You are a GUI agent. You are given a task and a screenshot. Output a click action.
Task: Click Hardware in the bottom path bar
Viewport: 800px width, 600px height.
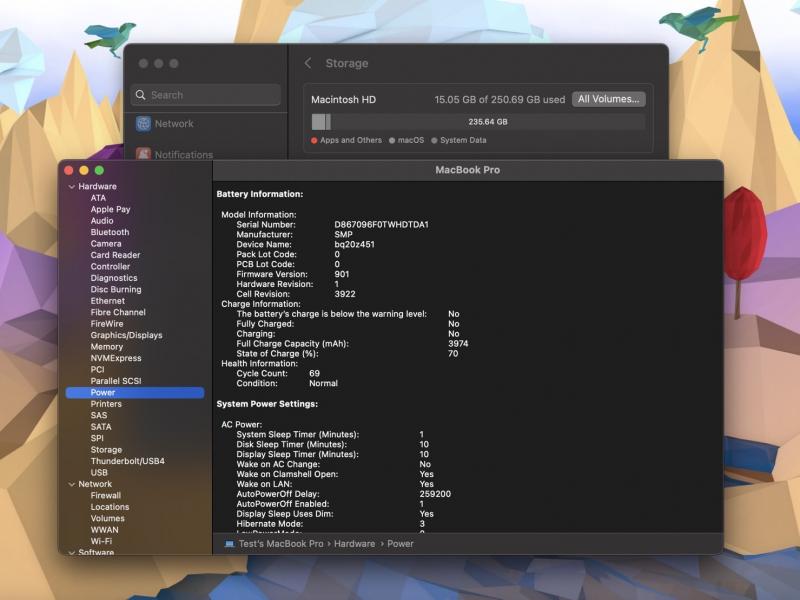coord(355,544)
